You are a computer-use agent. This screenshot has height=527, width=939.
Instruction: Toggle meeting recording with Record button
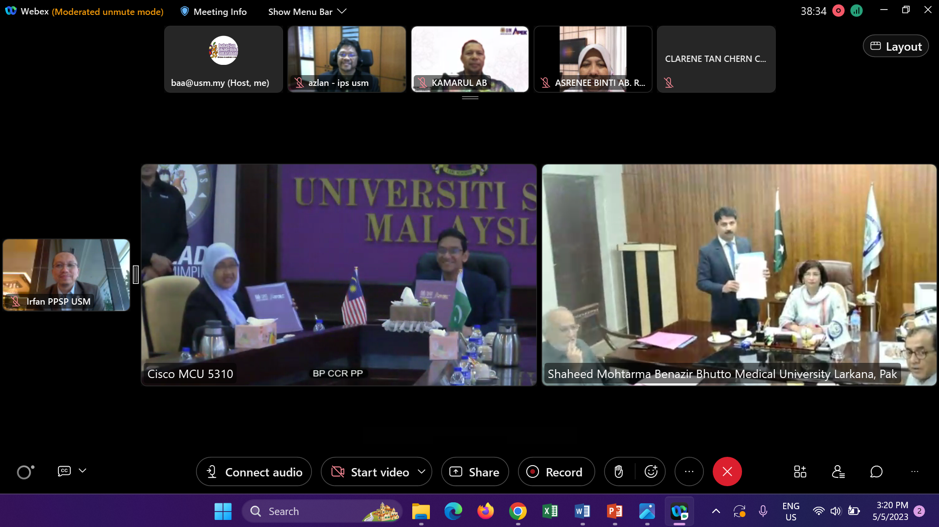click(555, 472)
